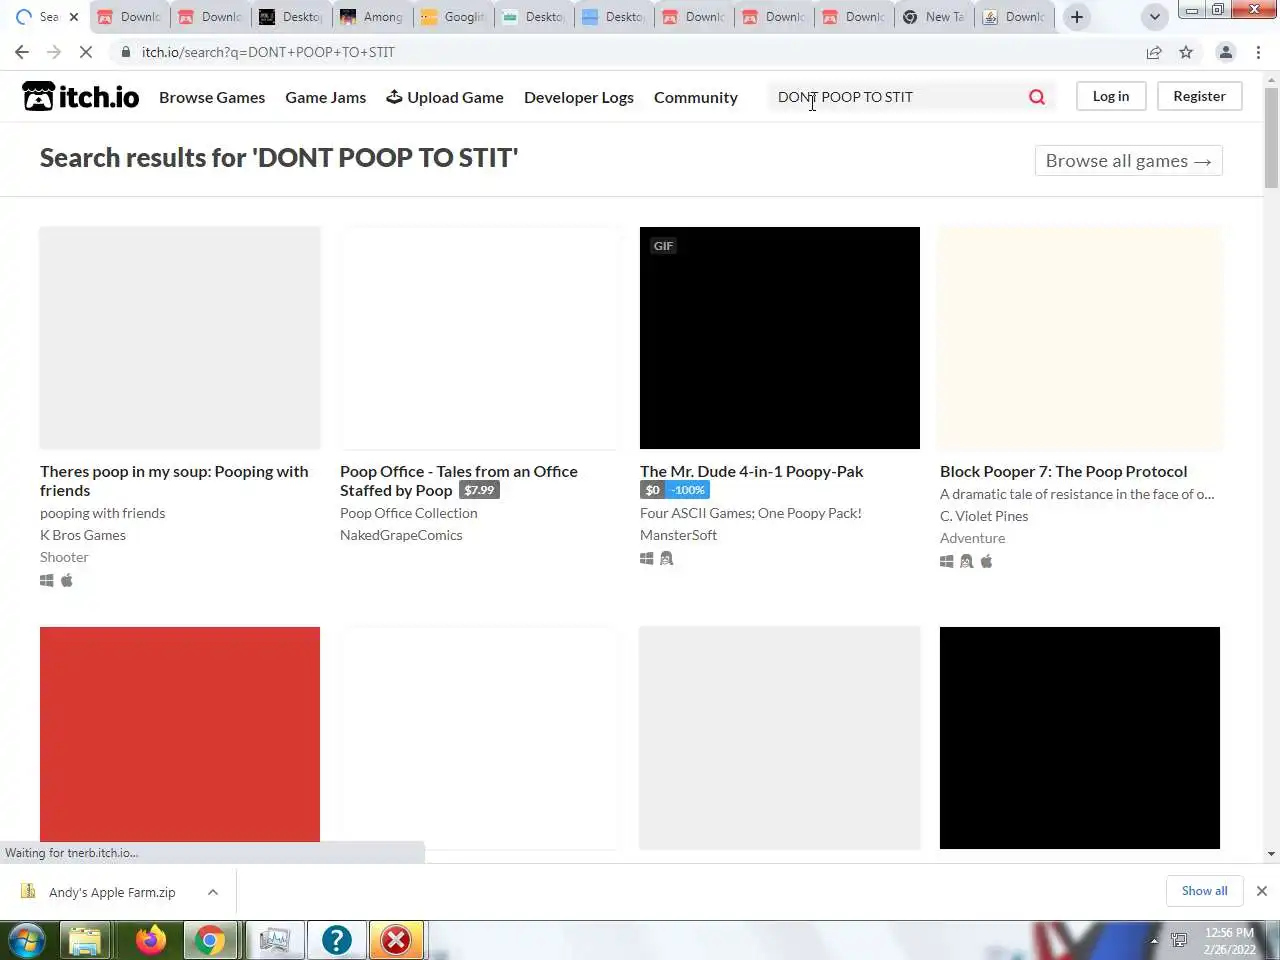This screenshot has height=960, width=1280.
Task: Bookmark this page with the star icon
Action: coord(1186,52)
